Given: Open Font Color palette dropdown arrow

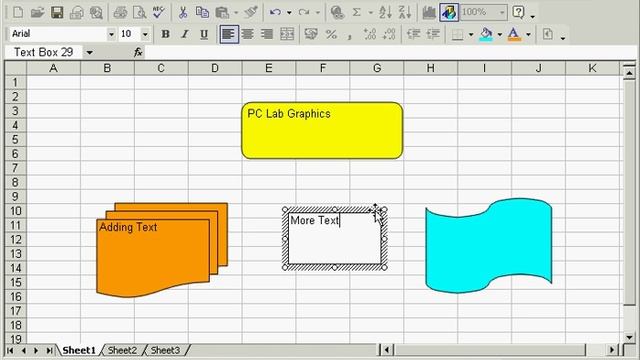Looking at the screenshot, I should pos(528,34).
